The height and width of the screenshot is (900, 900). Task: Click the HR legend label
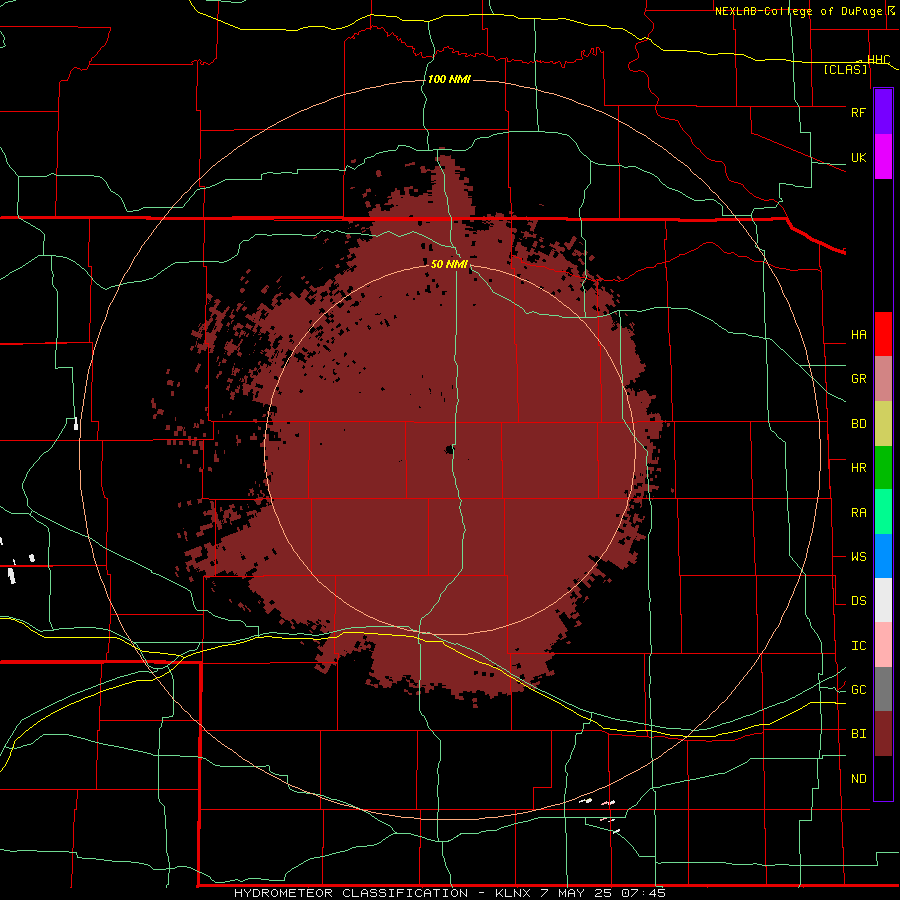(x=858, y=467)
